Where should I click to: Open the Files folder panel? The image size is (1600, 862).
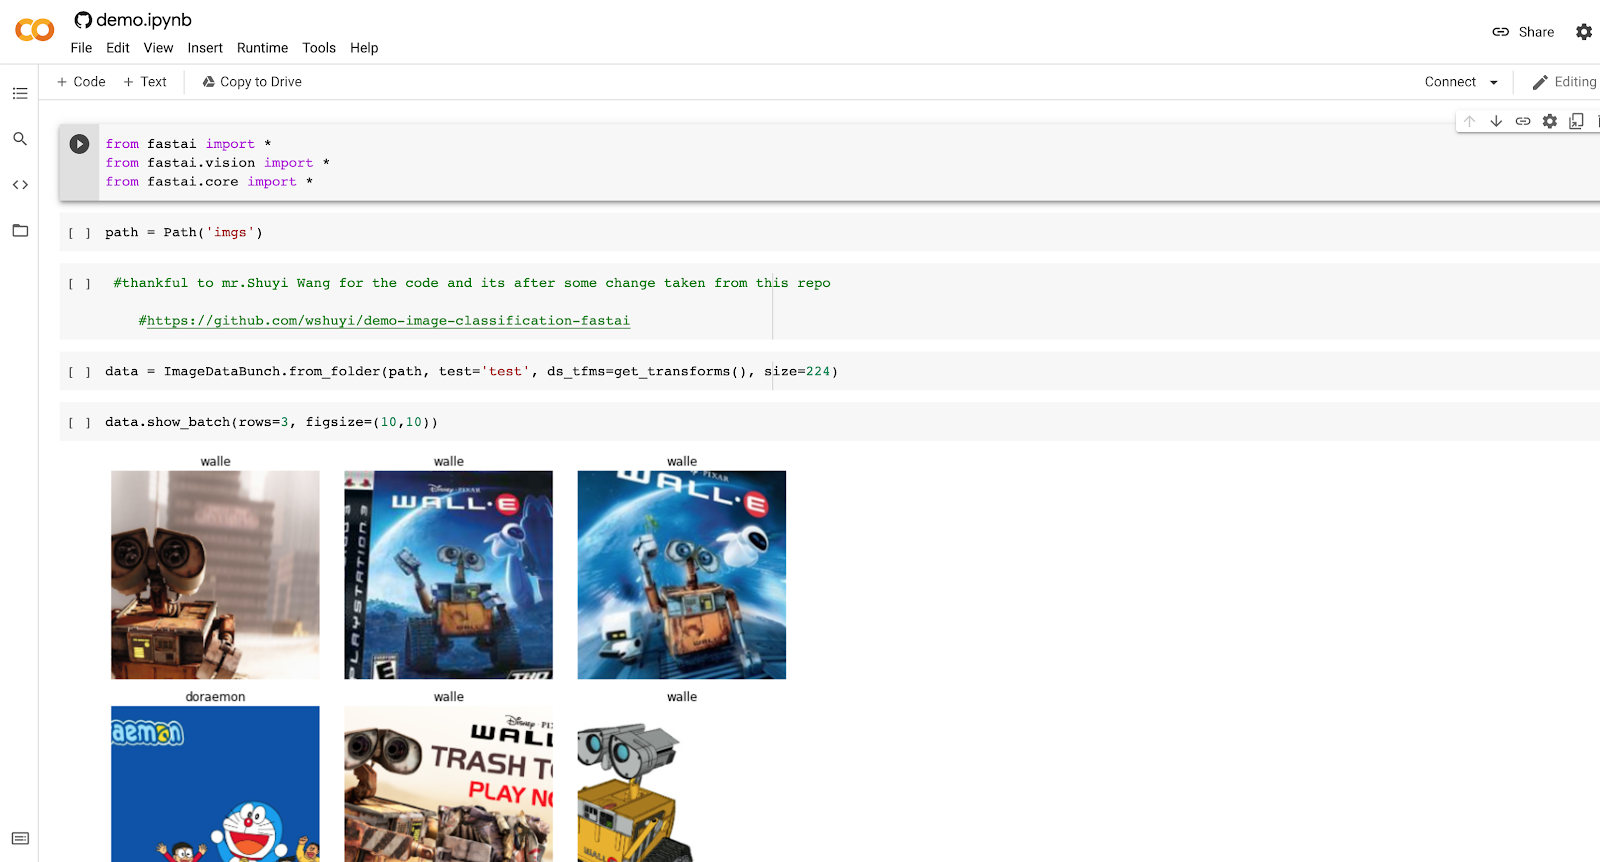[20, 231]
